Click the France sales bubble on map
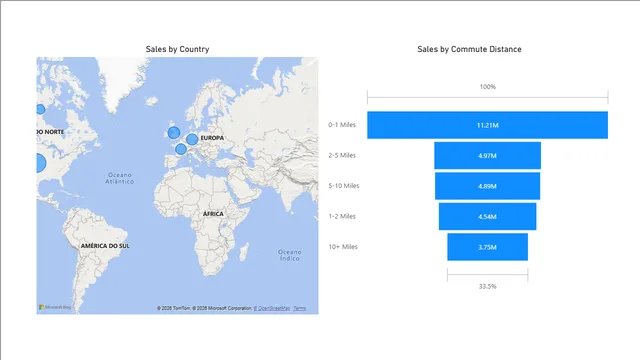Screen dimensions: 640x360 click(x=181, y=149)
